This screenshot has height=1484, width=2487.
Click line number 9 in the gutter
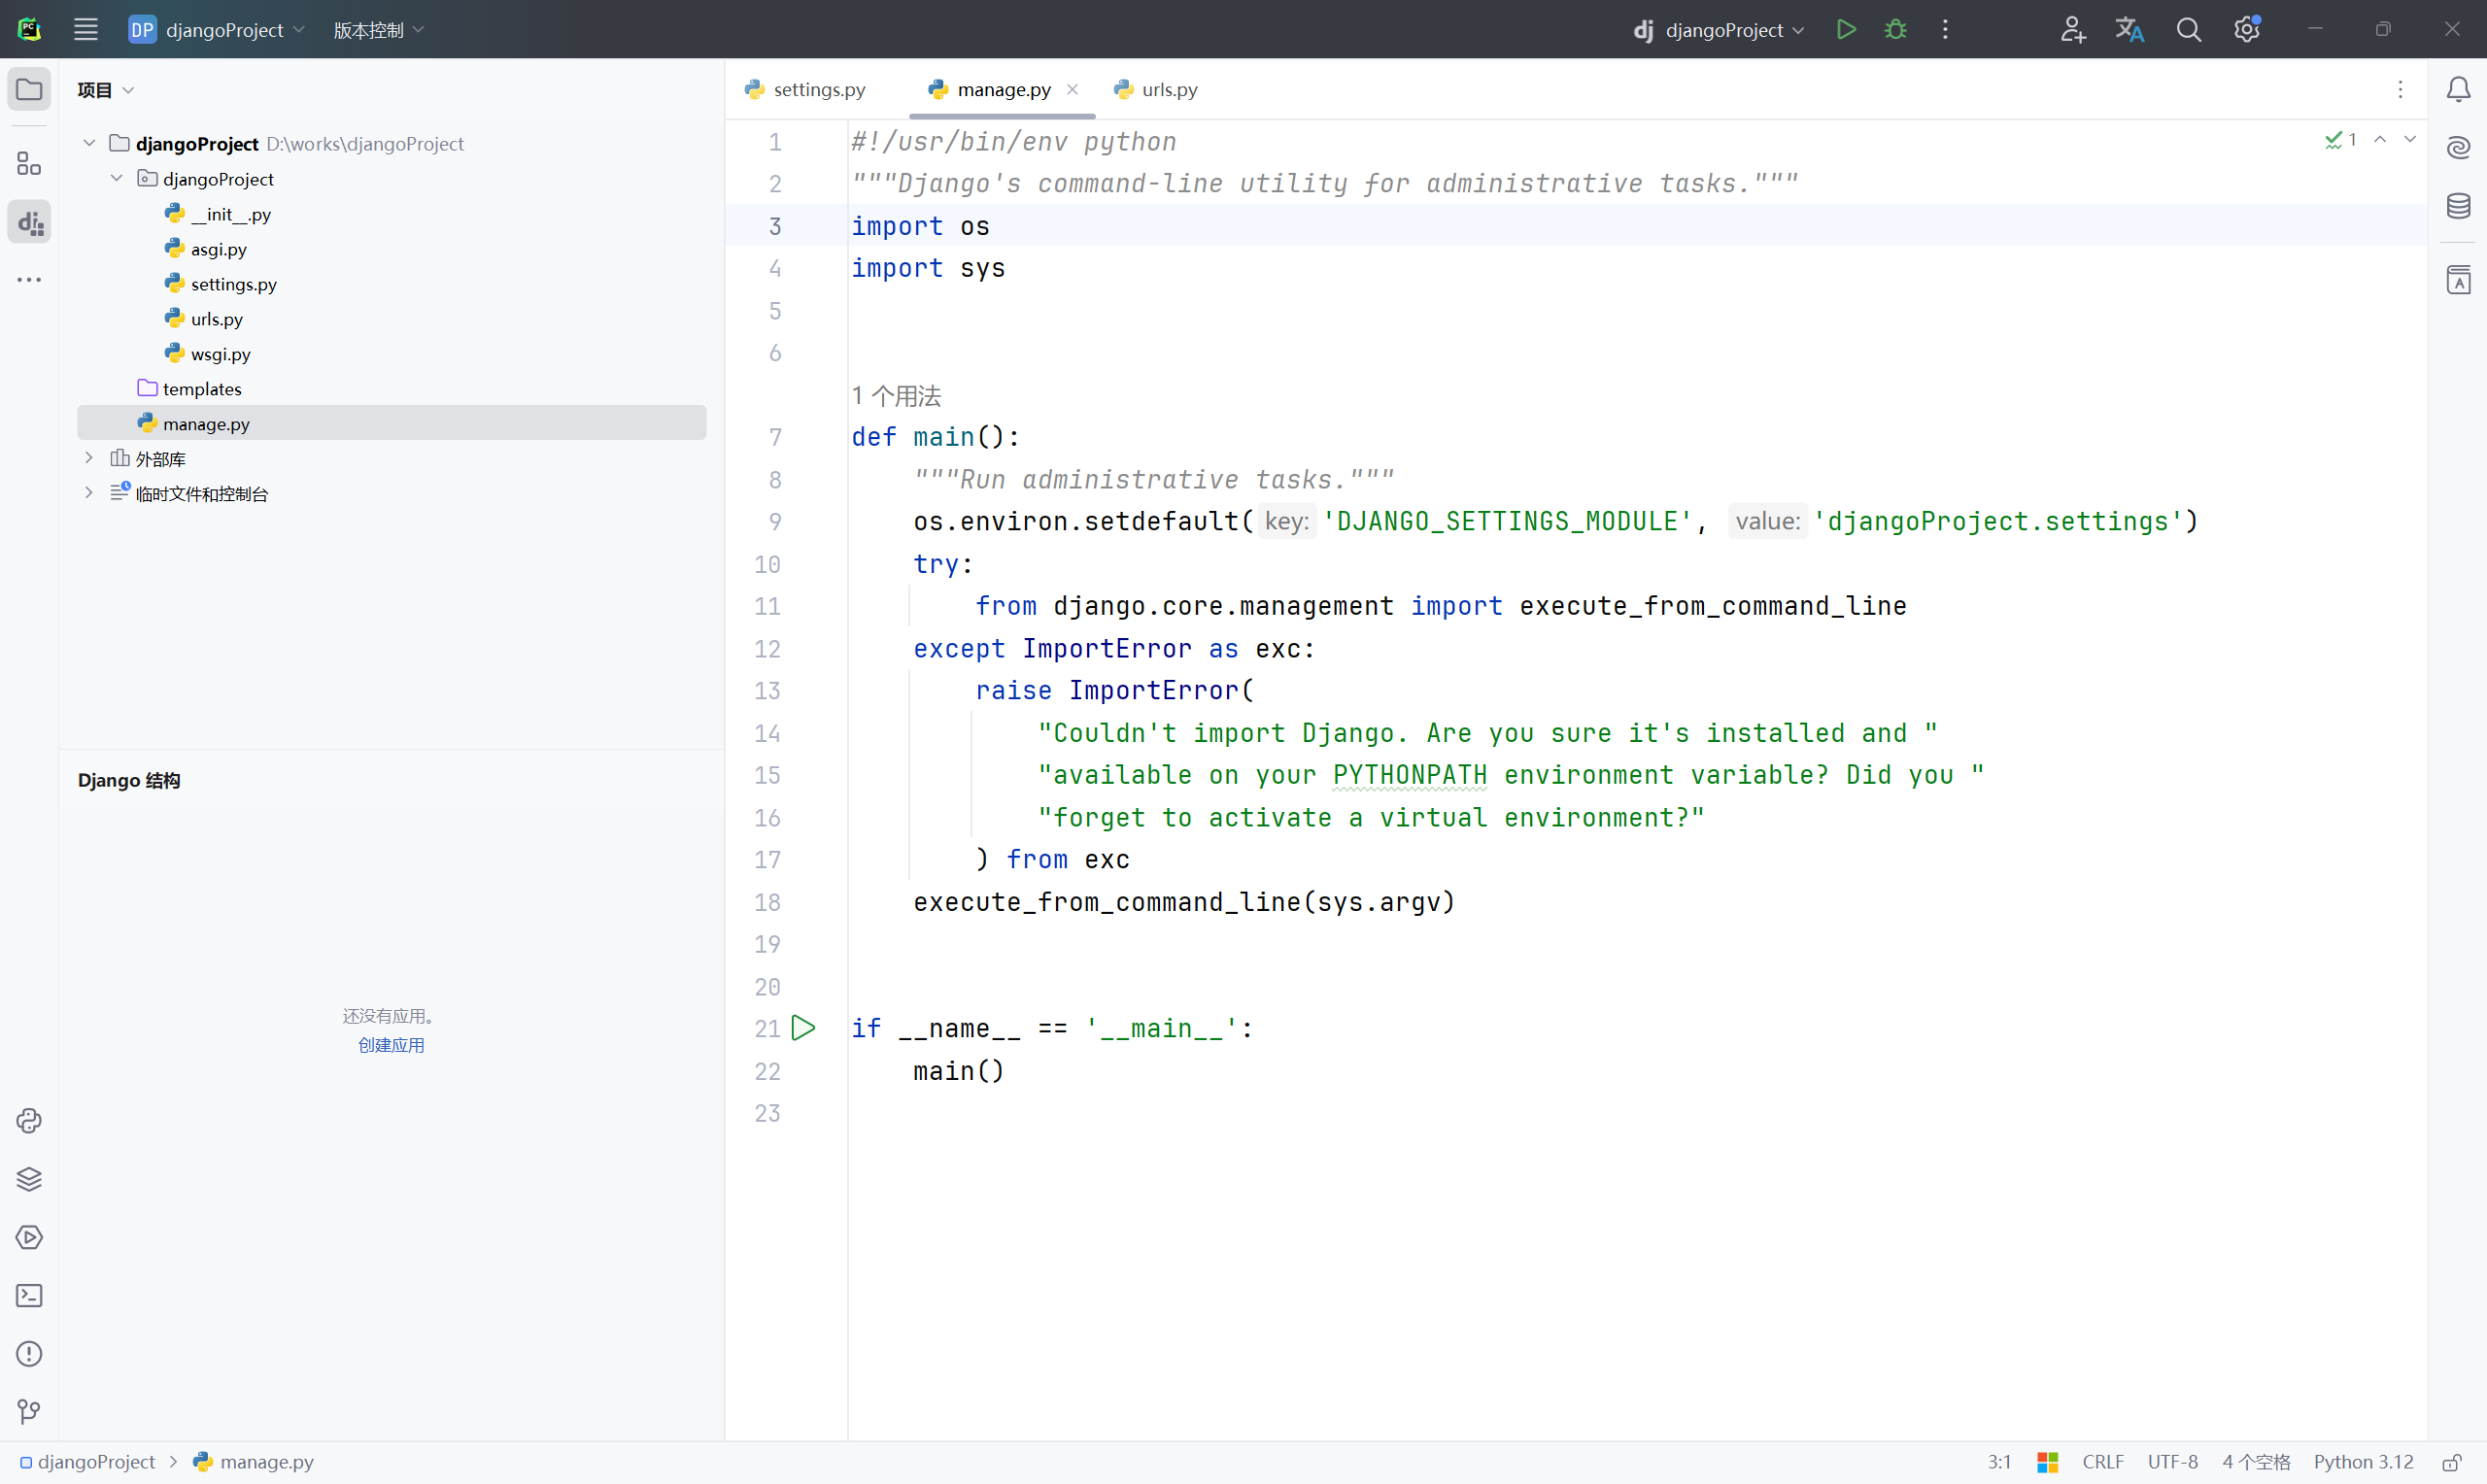(x=775, y=522)
